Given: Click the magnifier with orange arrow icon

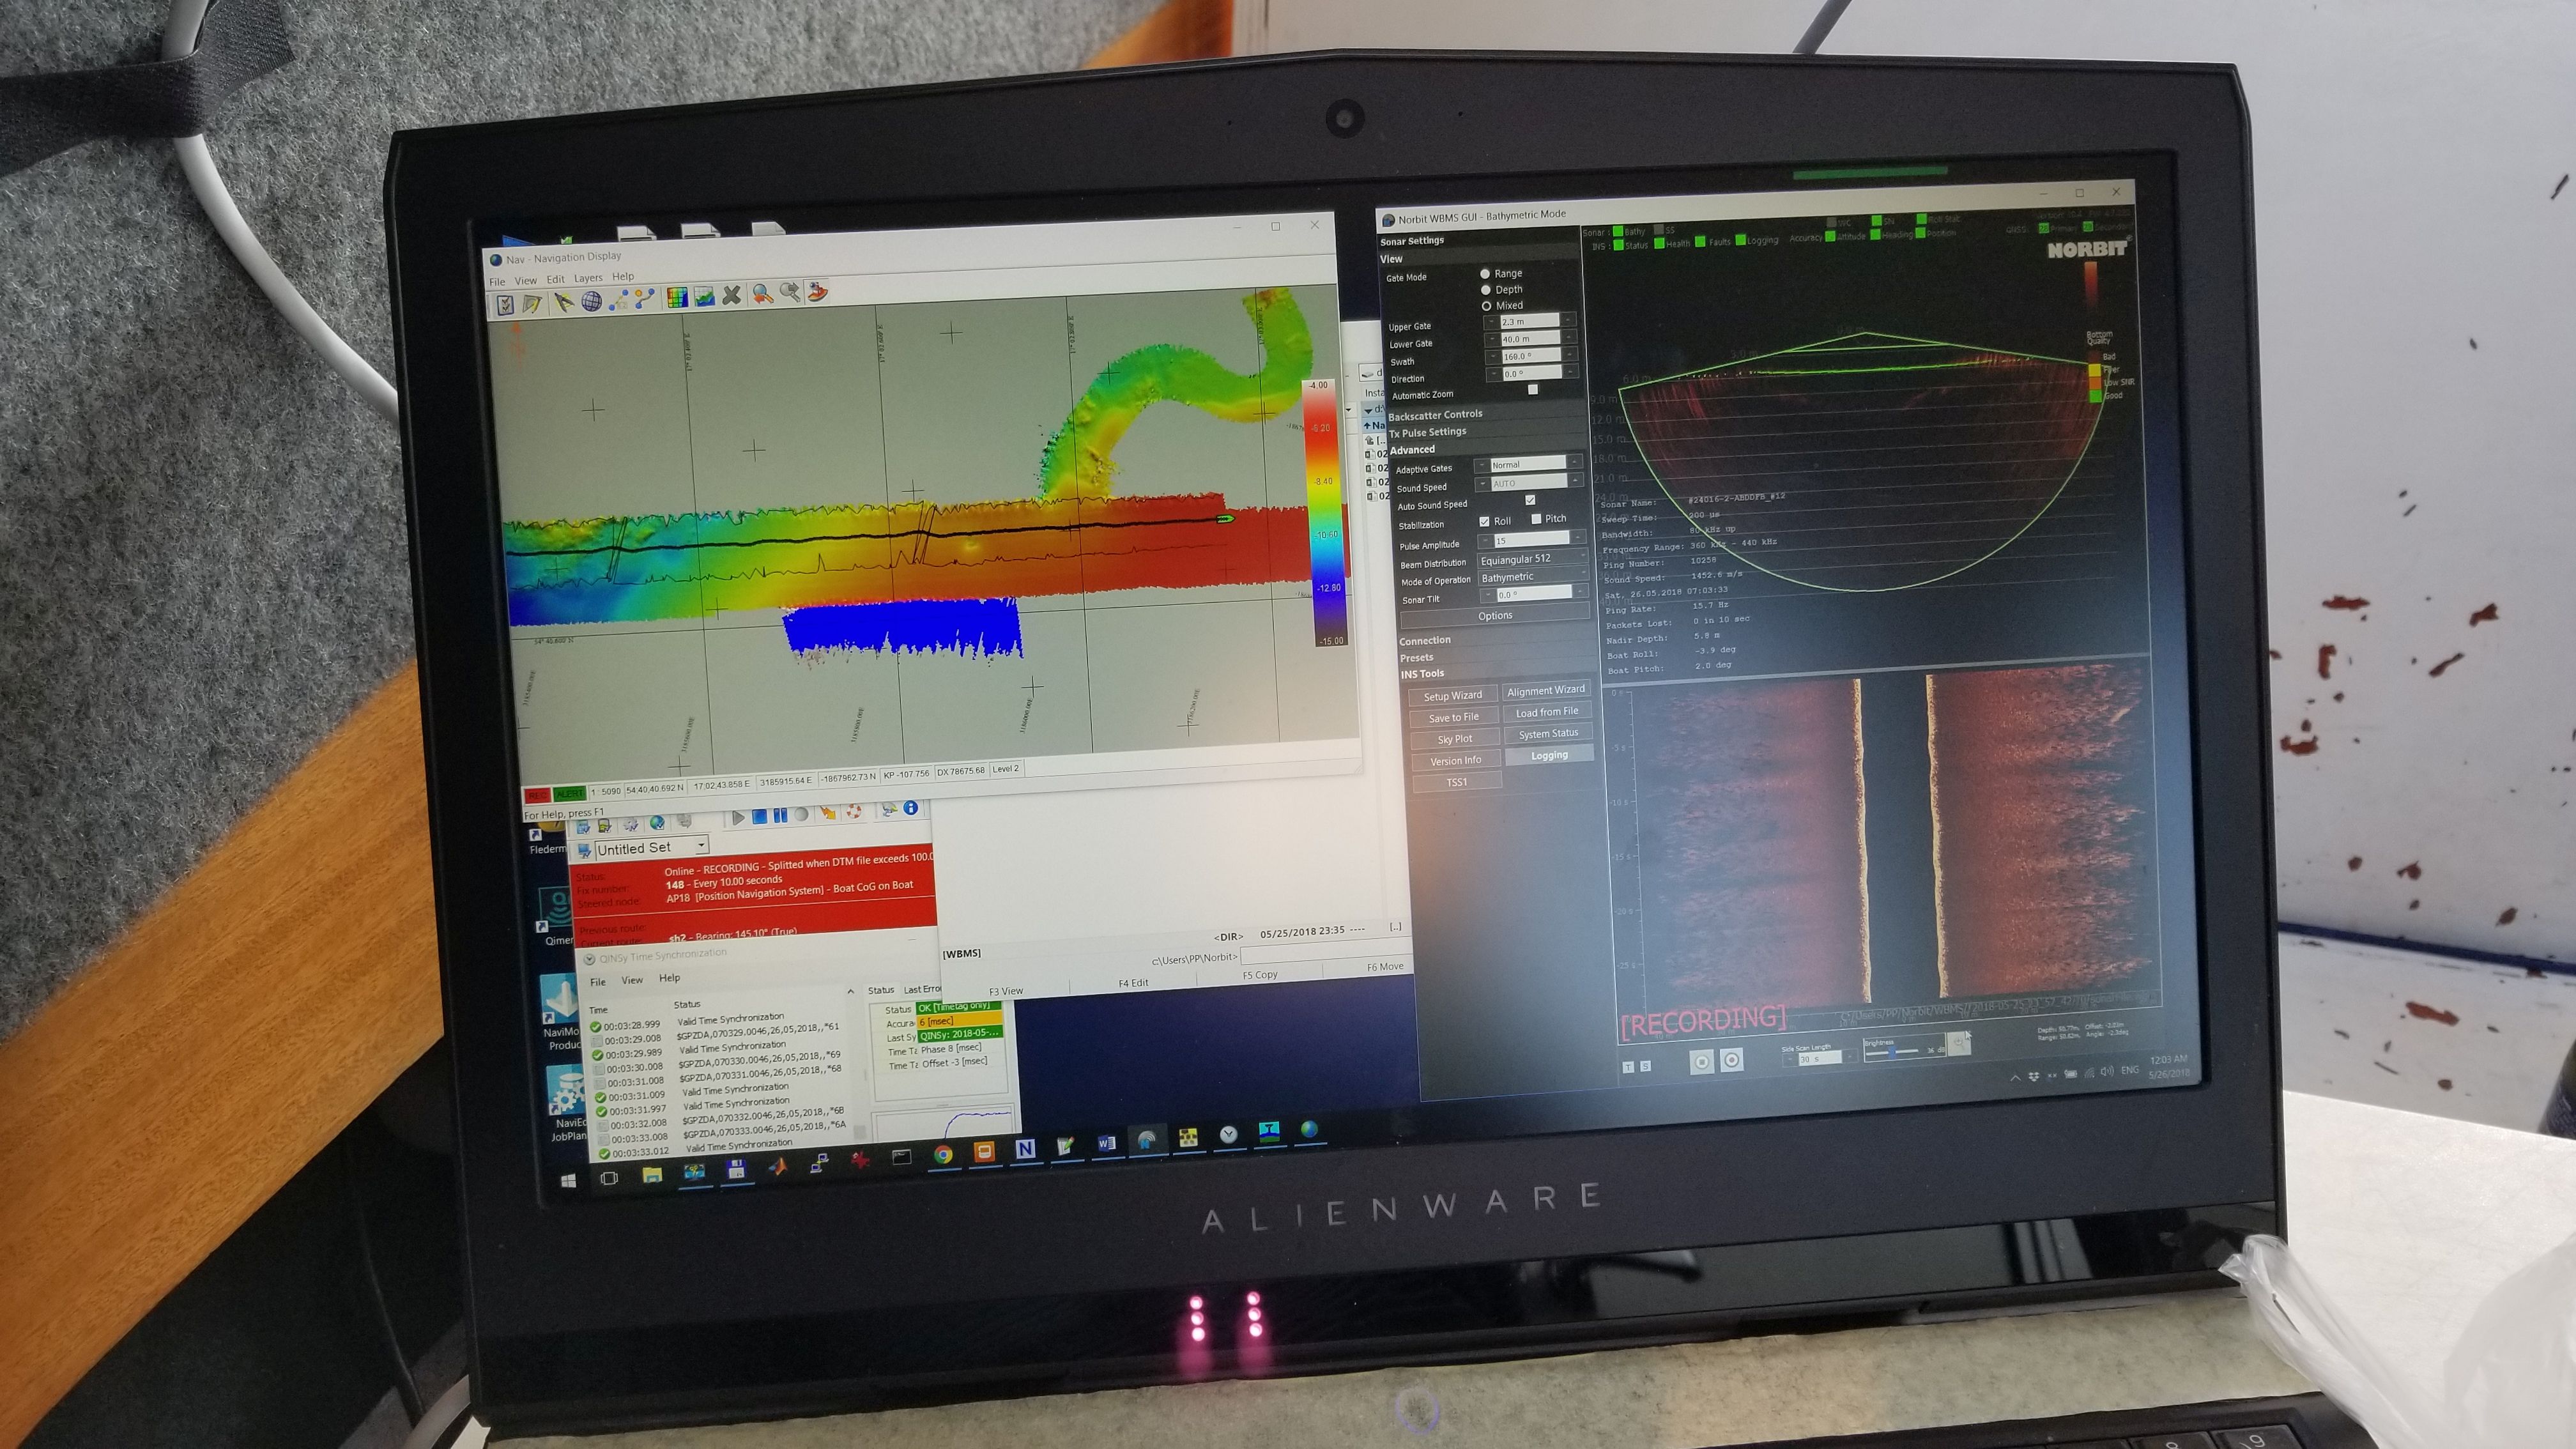Looking at the screenshot, I should pyautogui.click(x=763, y=294).
